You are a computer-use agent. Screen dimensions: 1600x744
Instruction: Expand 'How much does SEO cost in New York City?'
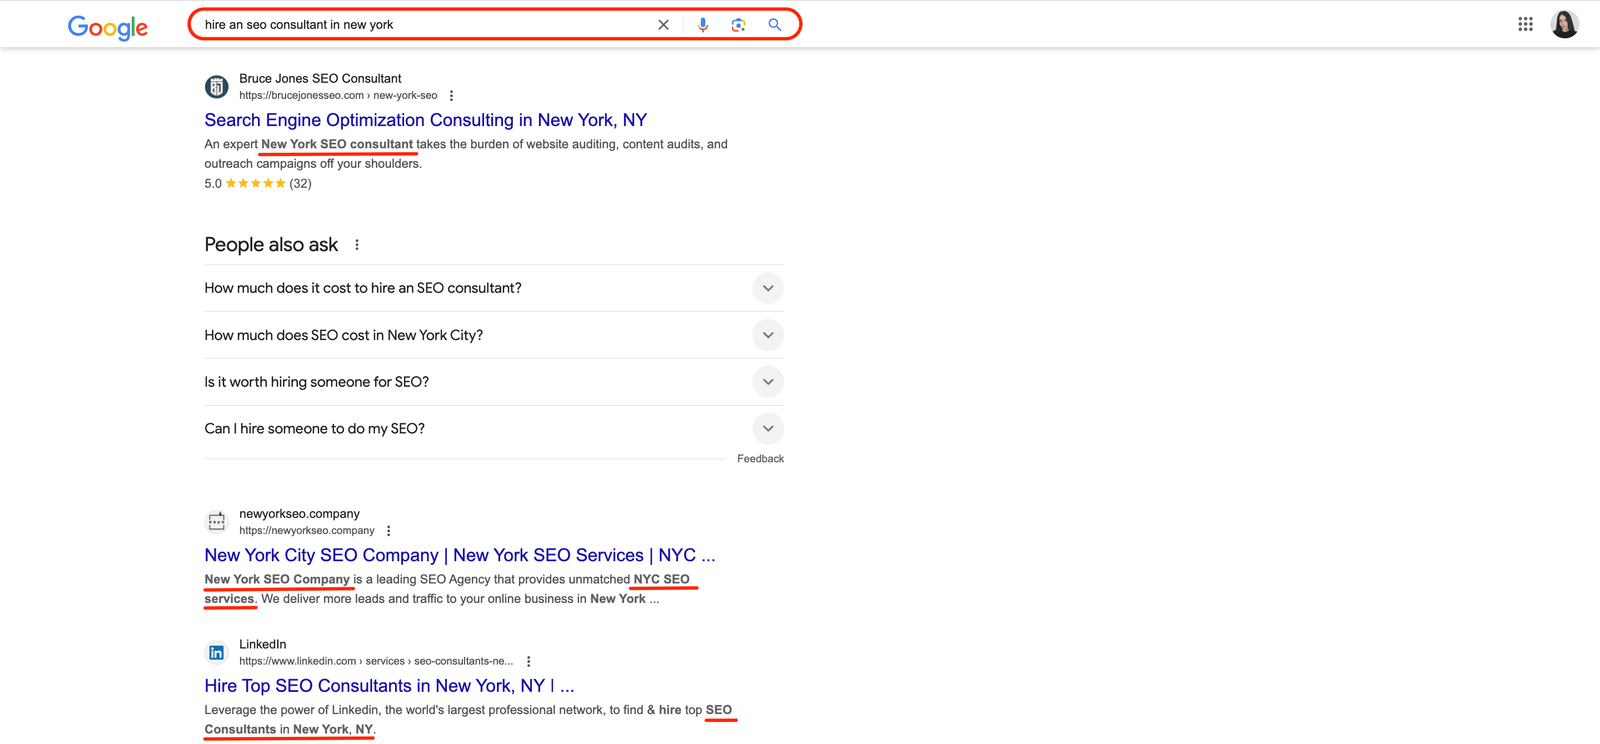(494, 335)
